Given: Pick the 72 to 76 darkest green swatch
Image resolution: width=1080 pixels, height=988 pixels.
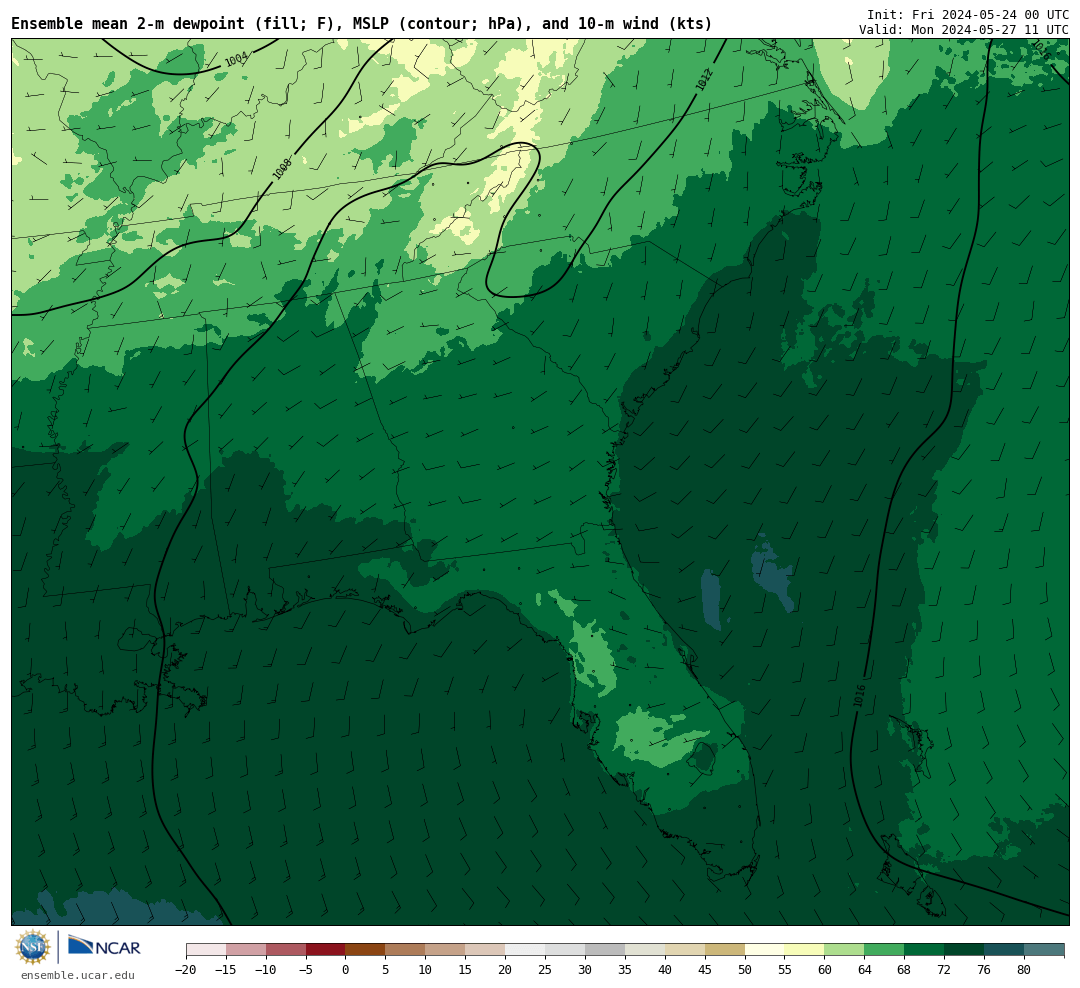Looking at the screenshot, I should point(964,950).
